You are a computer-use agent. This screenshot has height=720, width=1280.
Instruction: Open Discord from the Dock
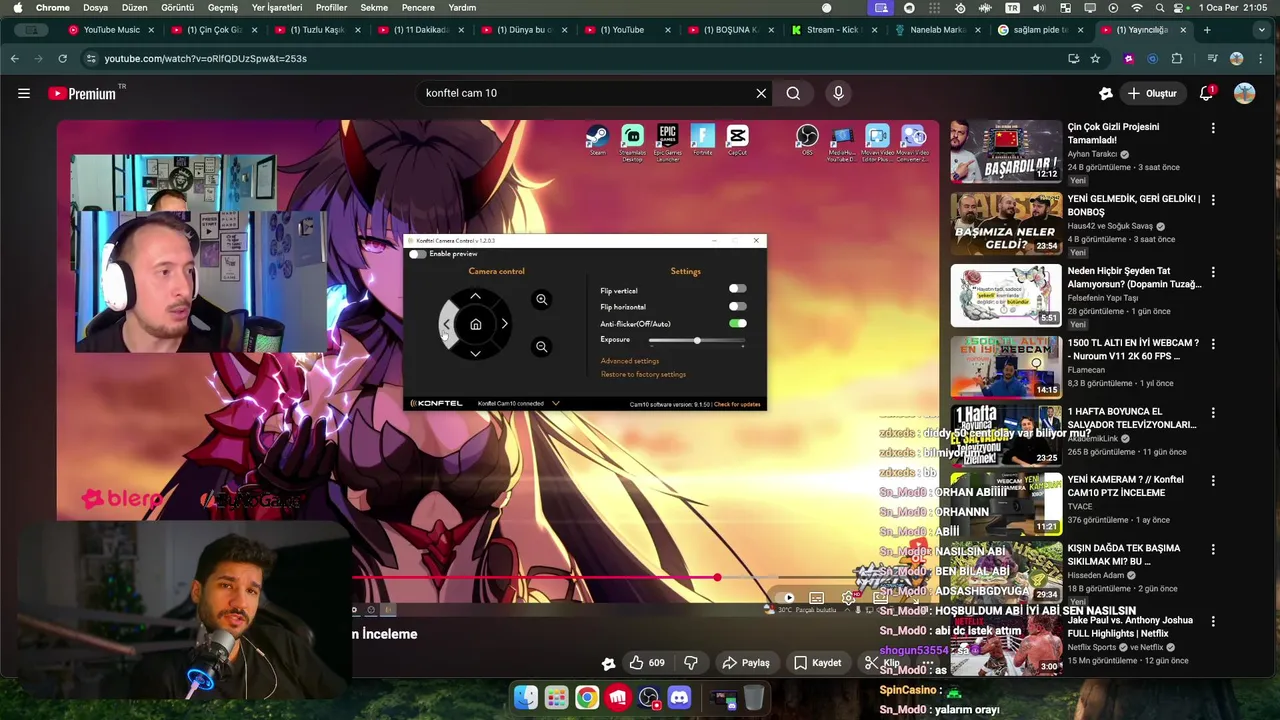click(680, 697)
